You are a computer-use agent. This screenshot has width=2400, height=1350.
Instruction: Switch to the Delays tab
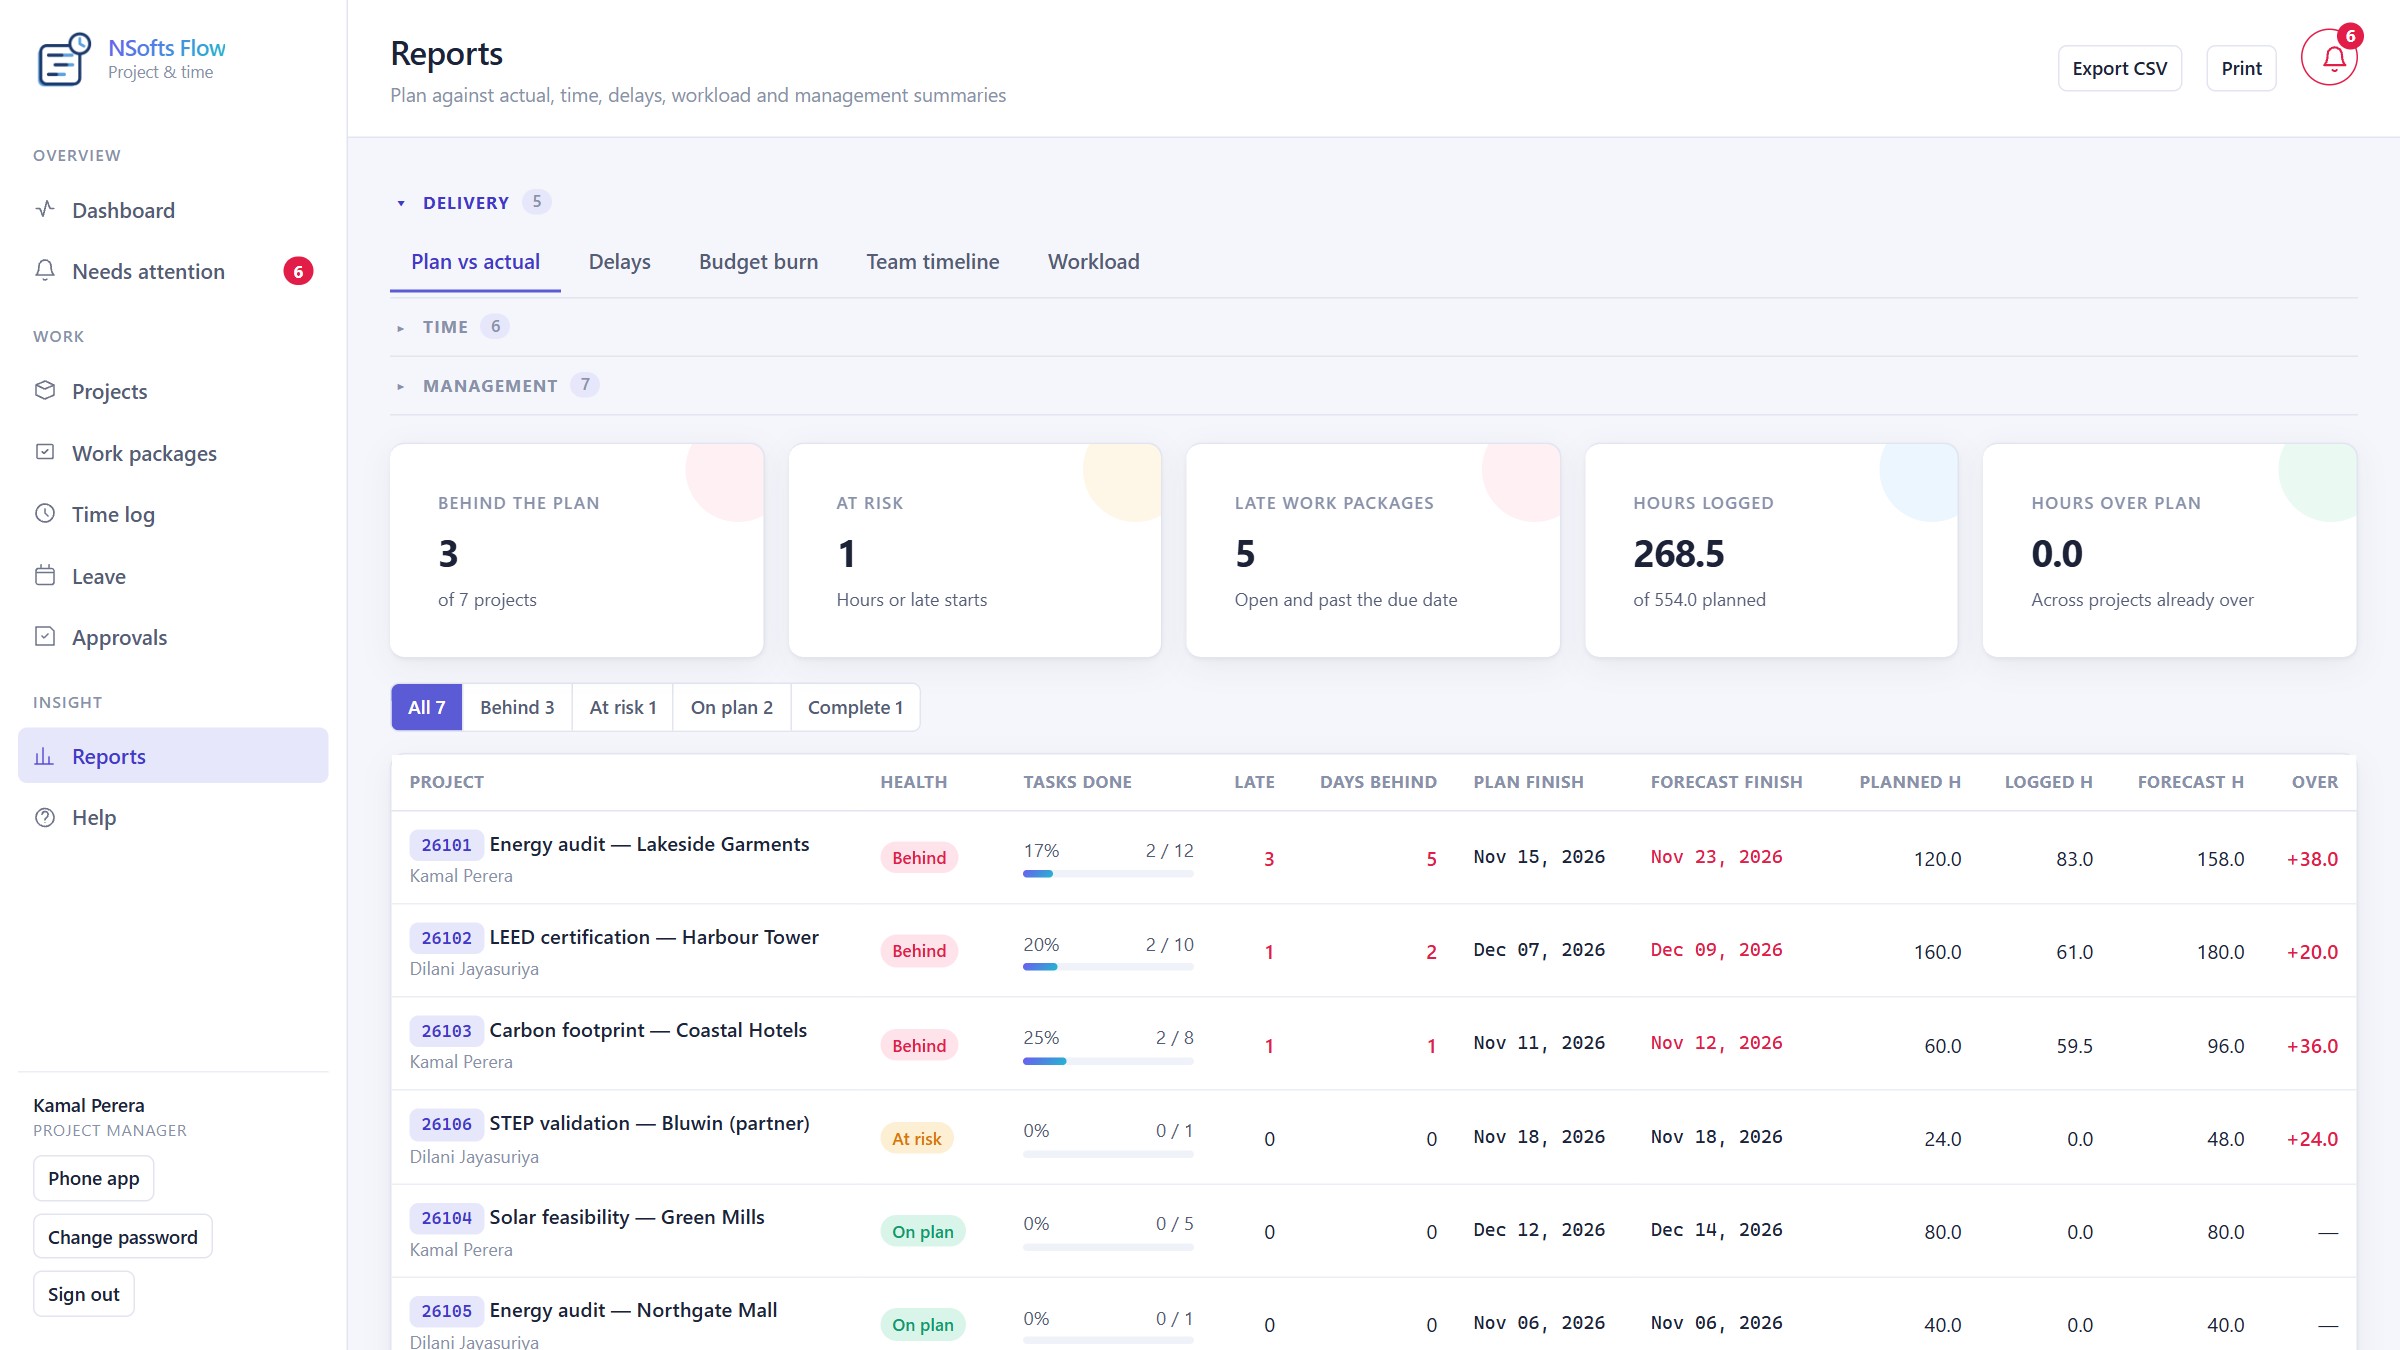click(620, 262)
